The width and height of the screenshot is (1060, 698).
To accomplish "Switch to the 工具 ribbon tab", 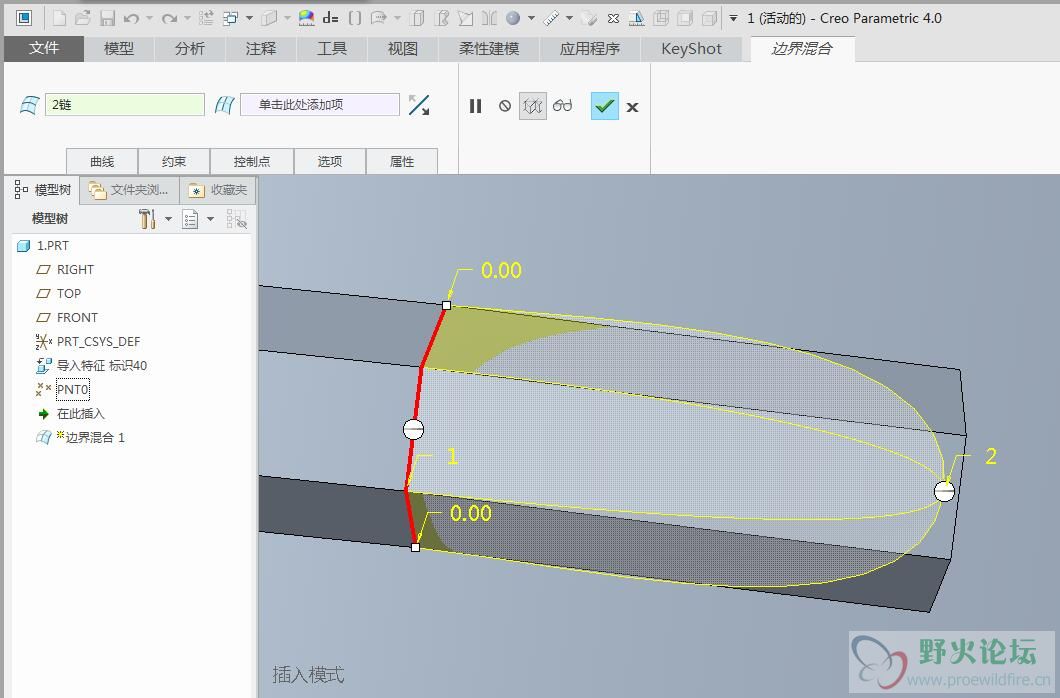I will point(332,49).
